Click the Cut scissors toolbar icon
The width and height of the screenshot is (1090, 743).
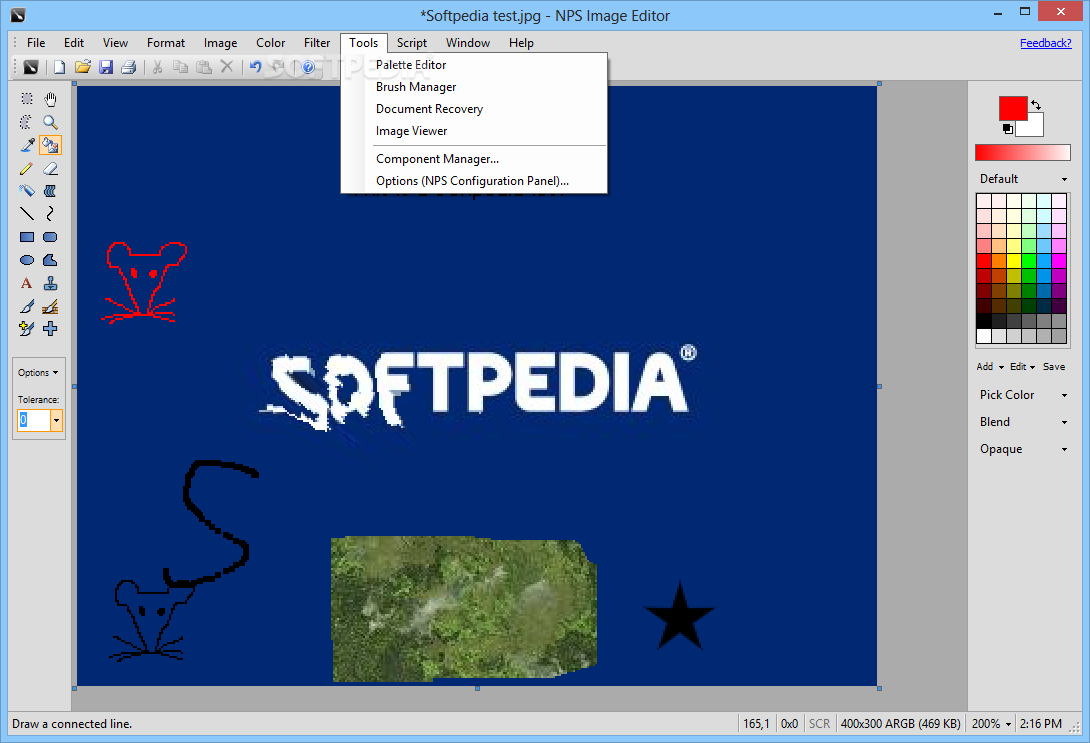(158, 67)
